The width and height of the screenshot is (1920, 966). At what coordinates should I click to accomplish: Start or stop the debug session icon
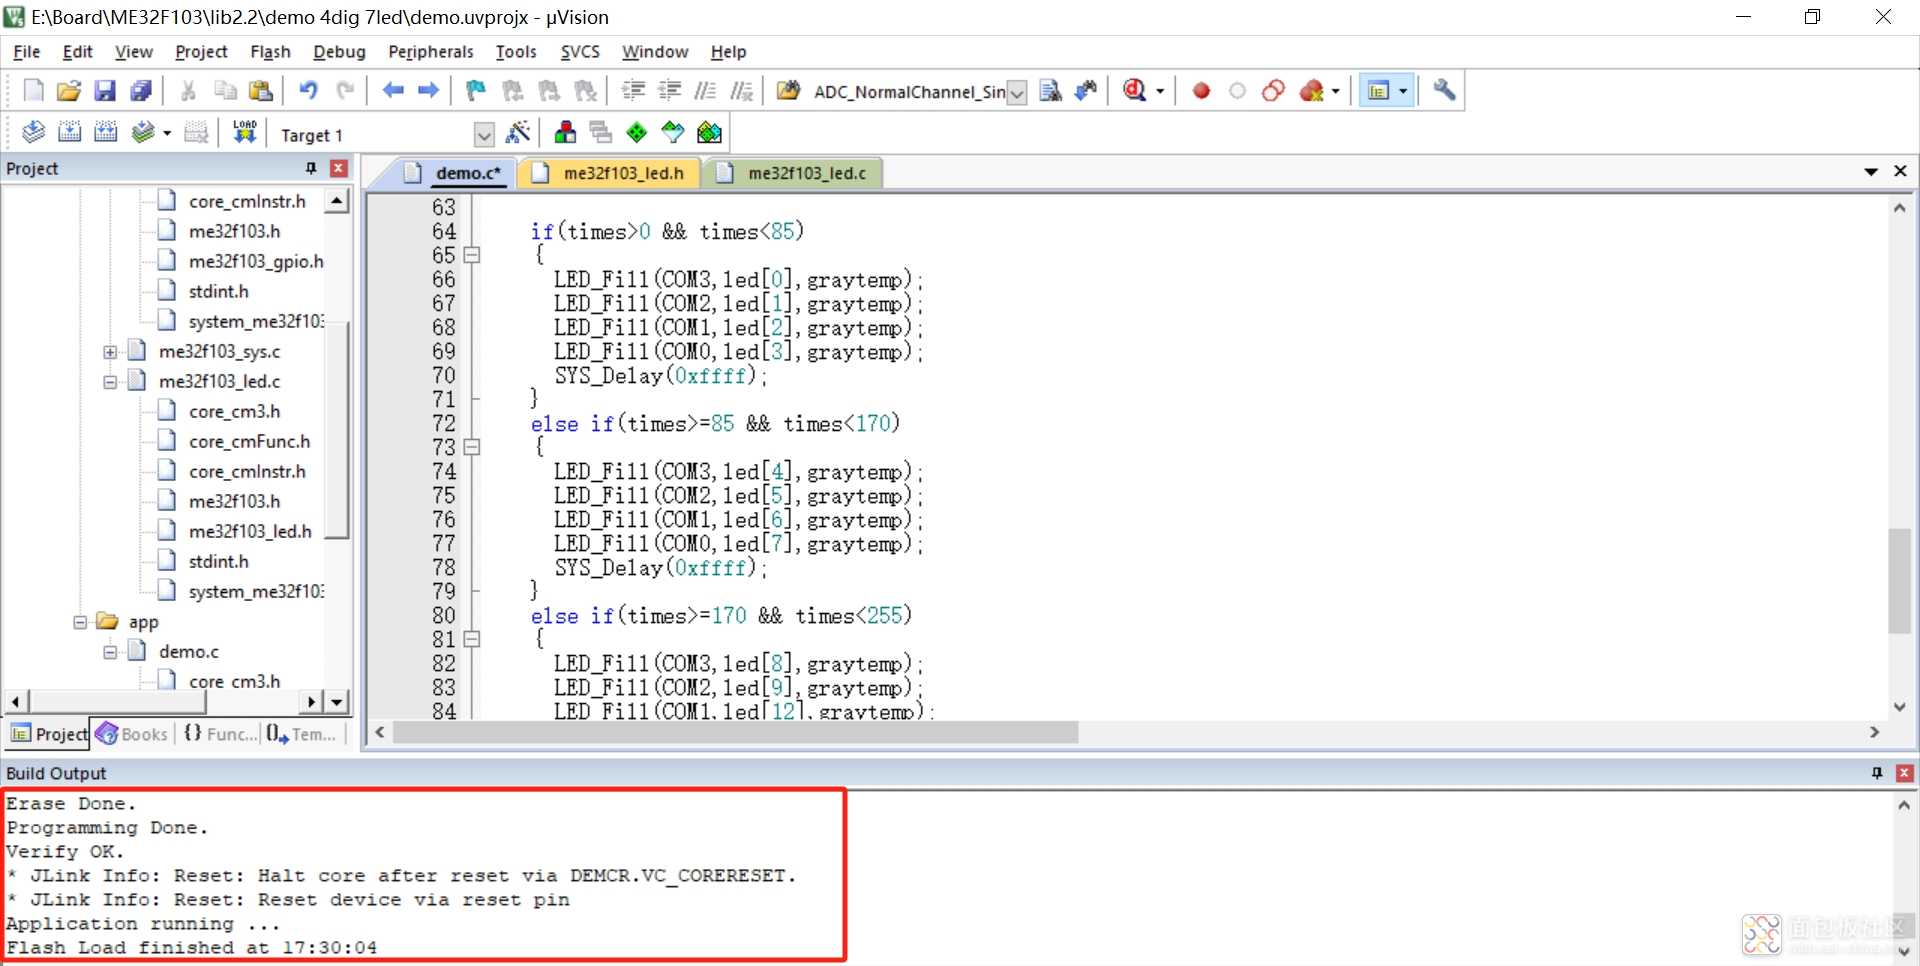pos(1134,91)
